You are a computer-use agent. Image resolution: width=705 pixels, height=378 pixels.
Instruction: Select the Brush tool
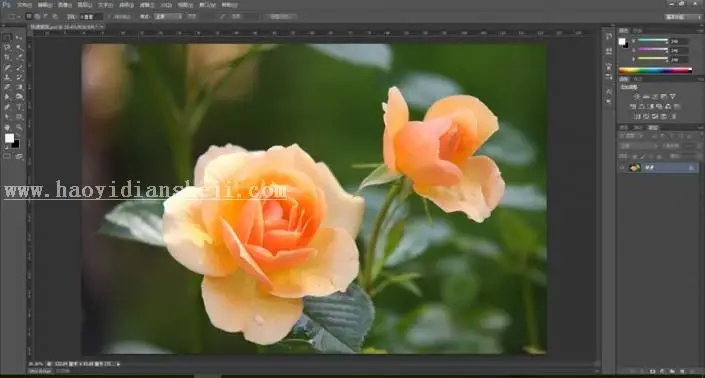(x=19, y=67)
